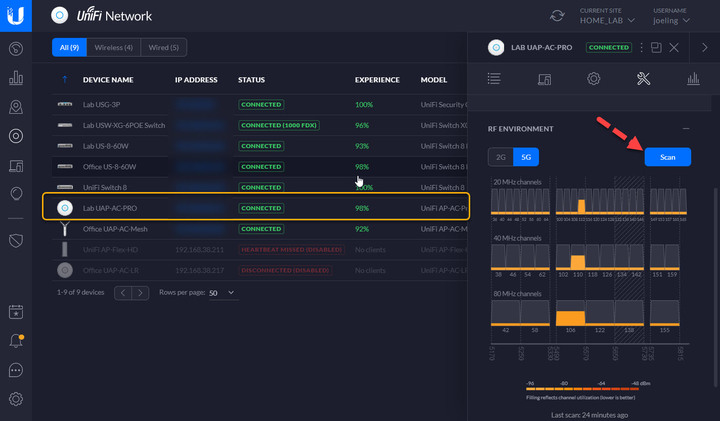The width and height of the screenshot is (720, 421).
Task: Click the 80 MHz channel 106 orange block
Action: 570,318
